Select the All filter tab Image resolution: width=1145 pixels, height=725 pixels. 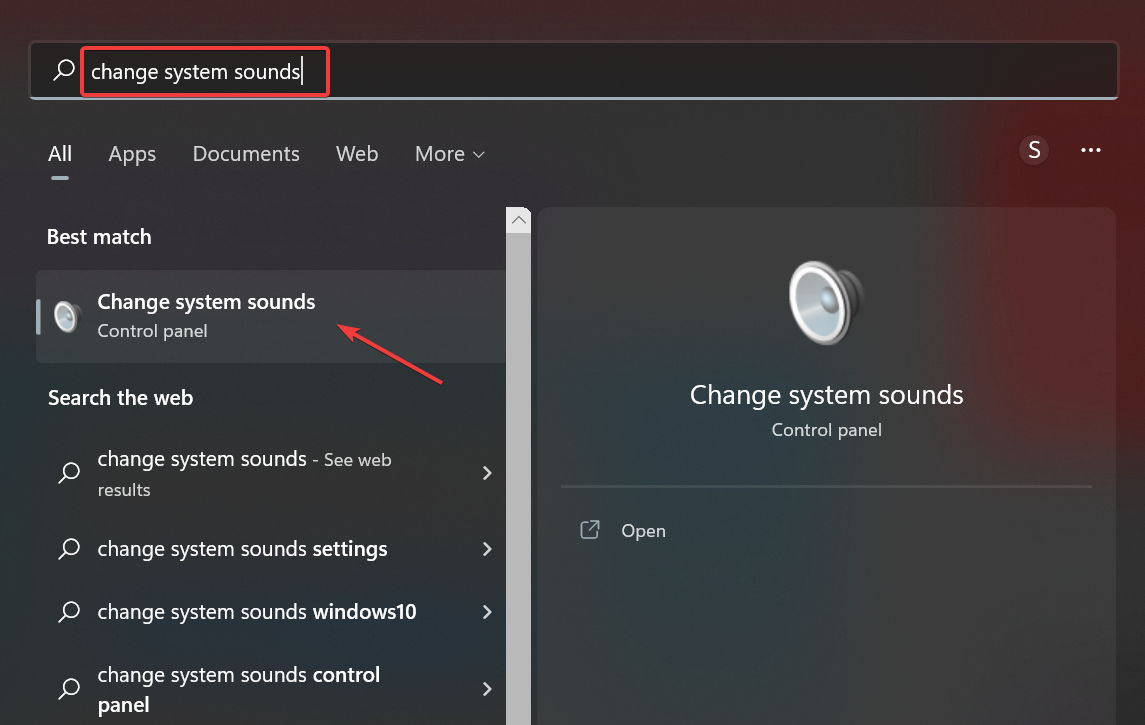60,154
